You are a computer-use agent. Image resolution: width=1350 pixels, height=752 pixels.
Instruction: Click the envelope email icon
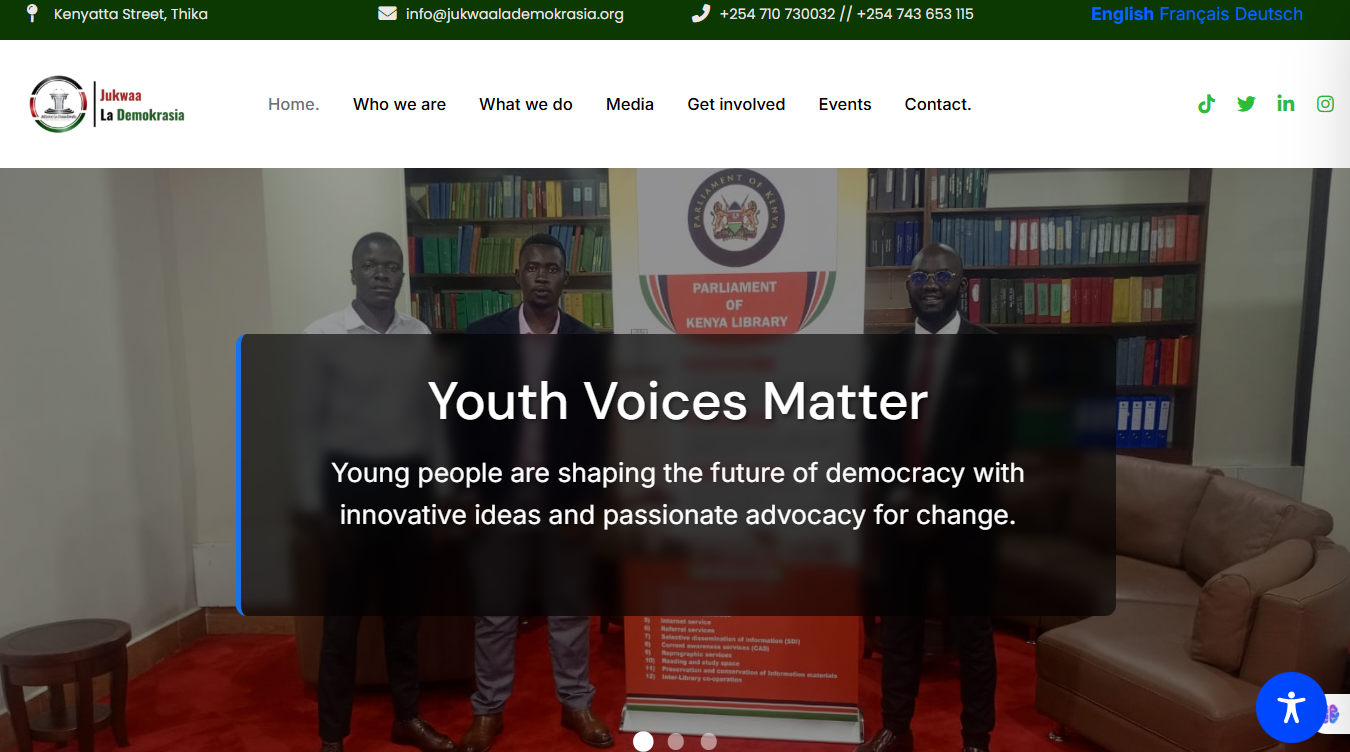[x=387, y=14]
